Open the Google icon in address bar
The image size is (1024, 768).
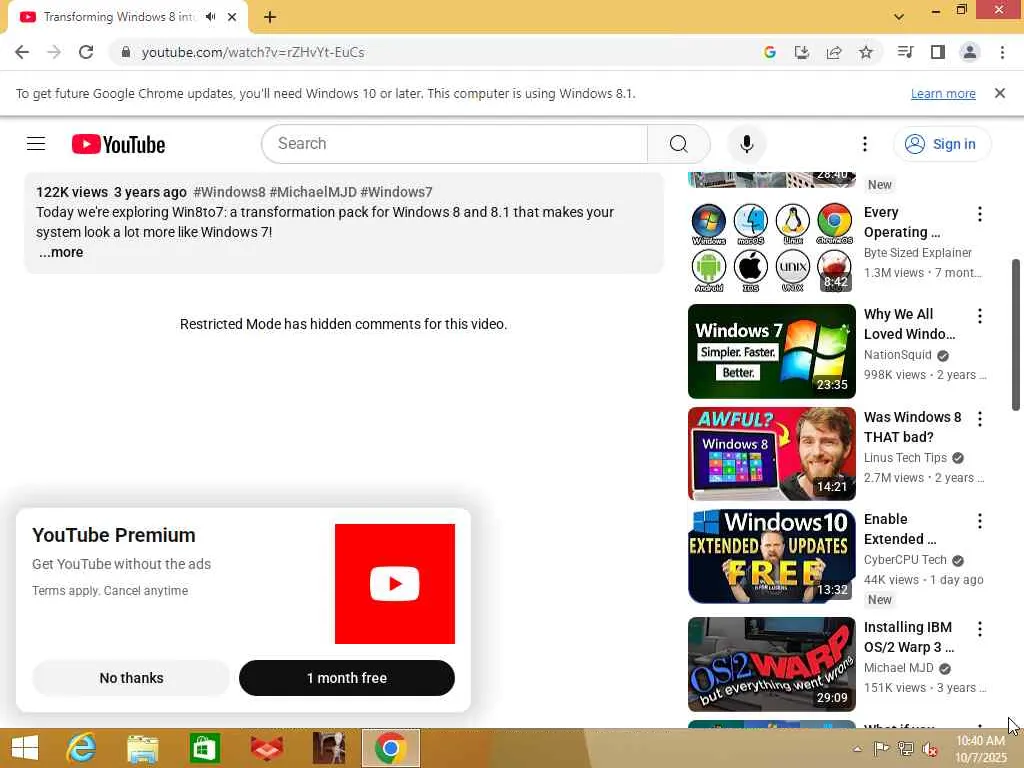point(770,52)
